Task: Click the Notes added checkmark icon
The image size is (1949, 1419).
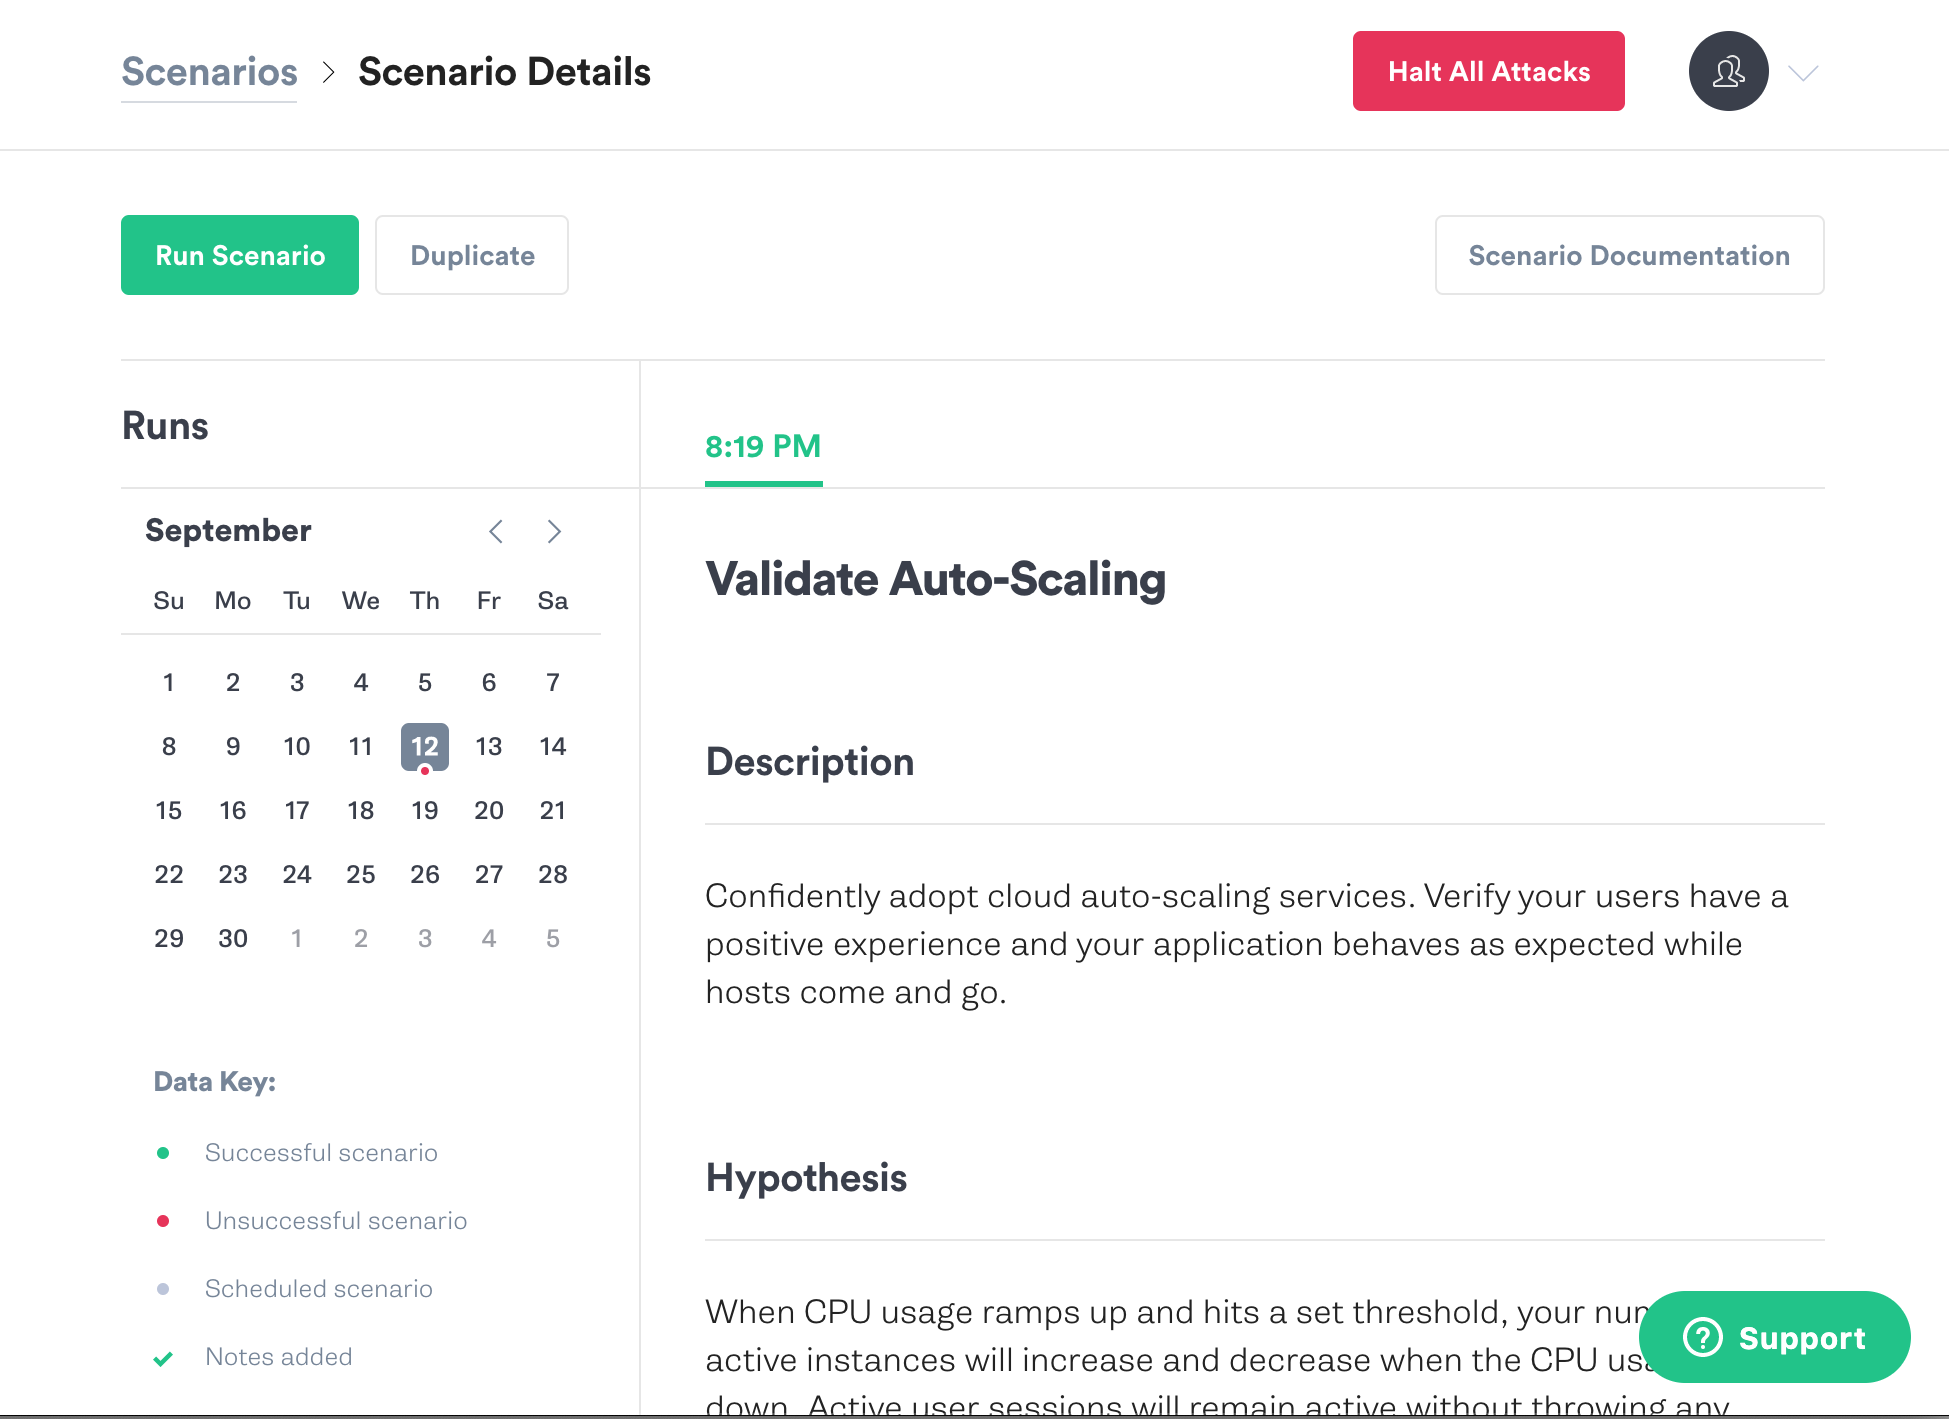Action: point(163,1358)
